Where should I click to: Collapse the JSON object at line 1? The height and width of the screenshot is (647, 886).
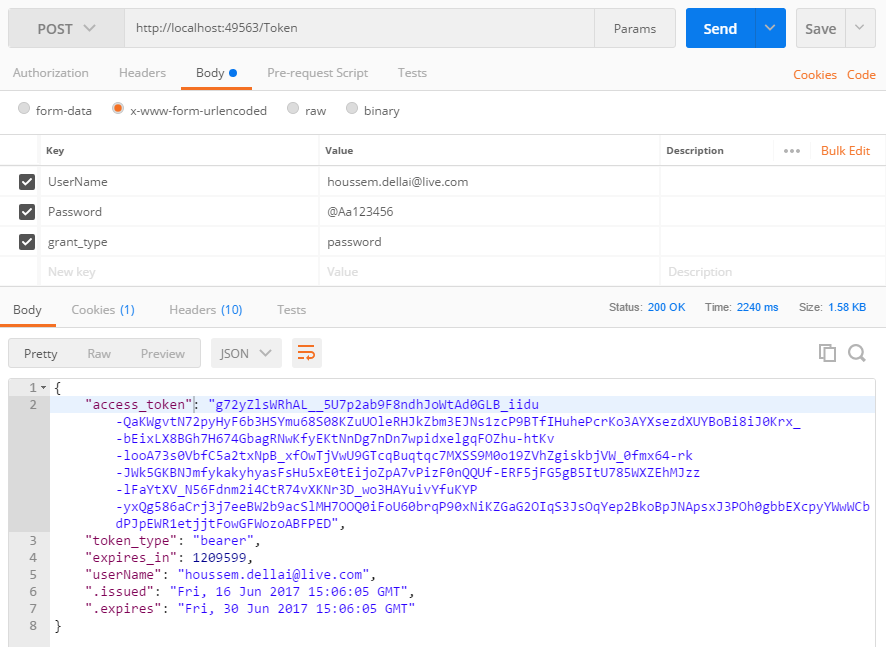[44, 387]
